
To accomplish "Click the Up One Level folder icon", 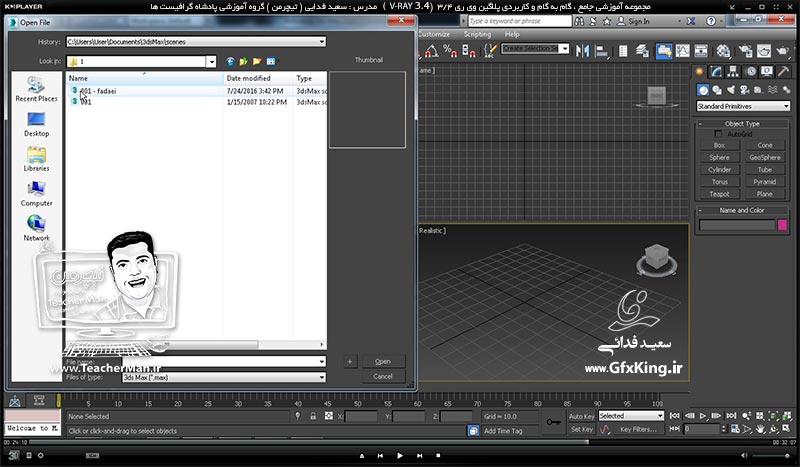I will point(243,61).
